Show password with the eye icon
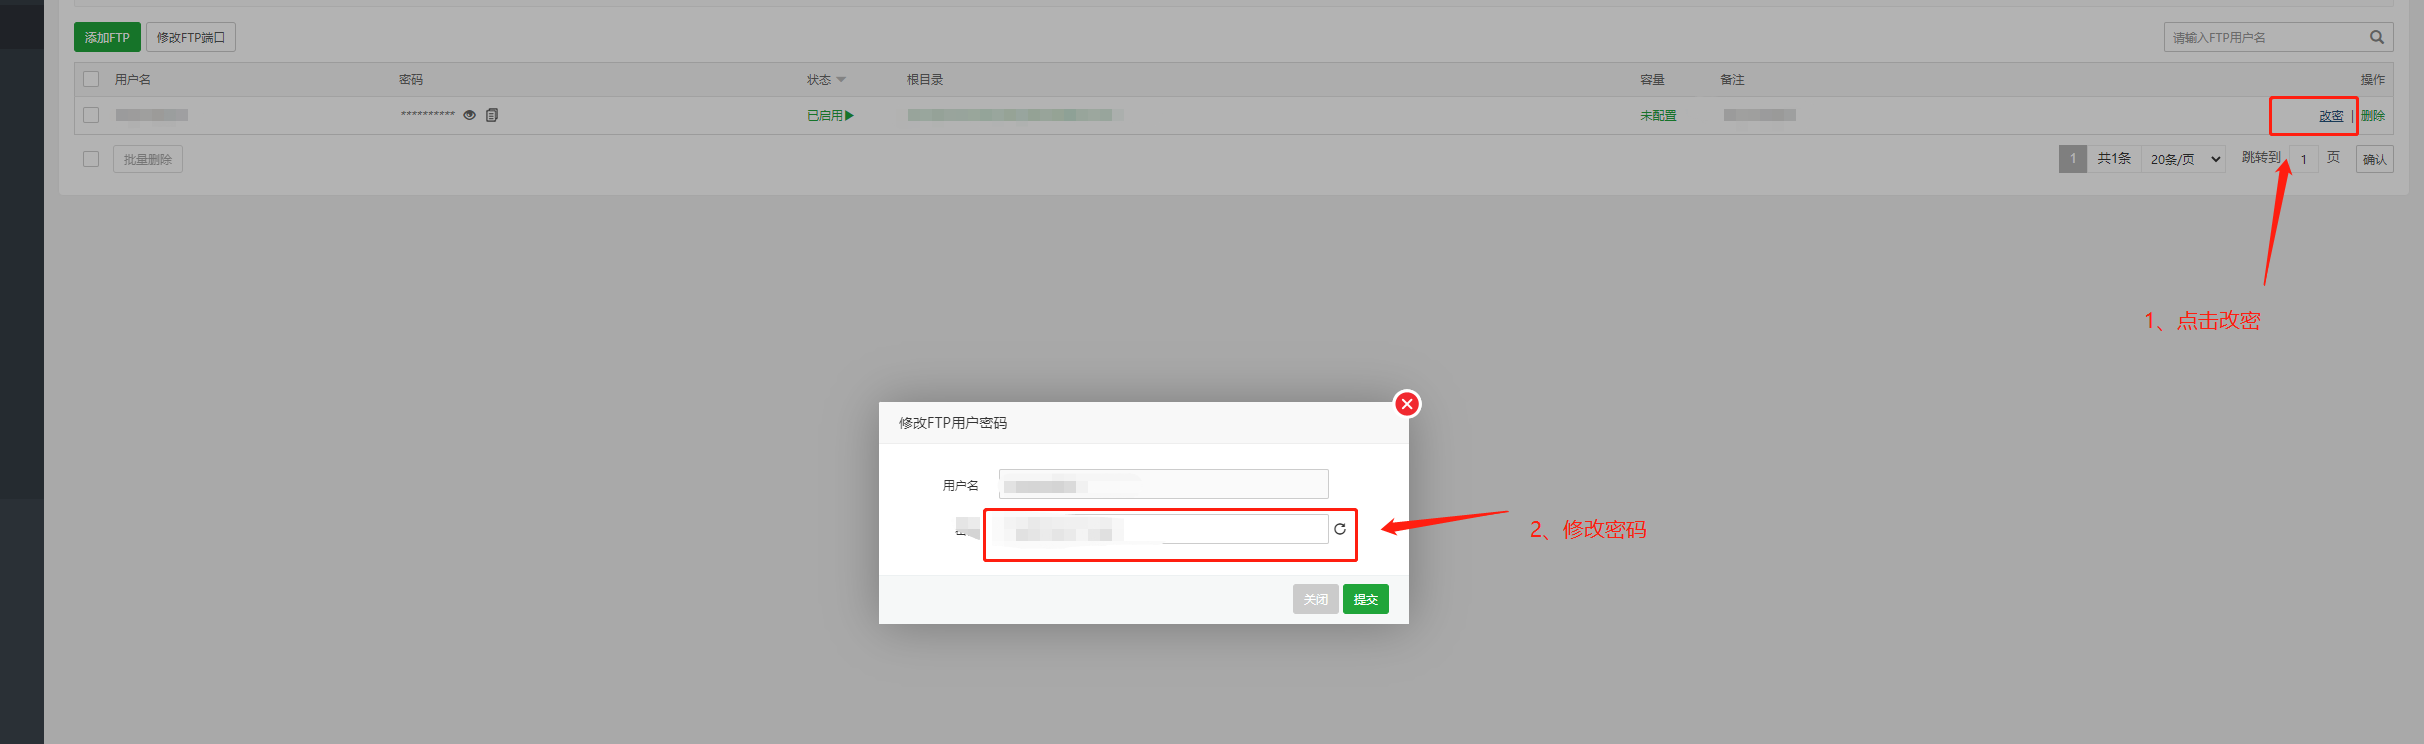 click(x=469, y=115)
